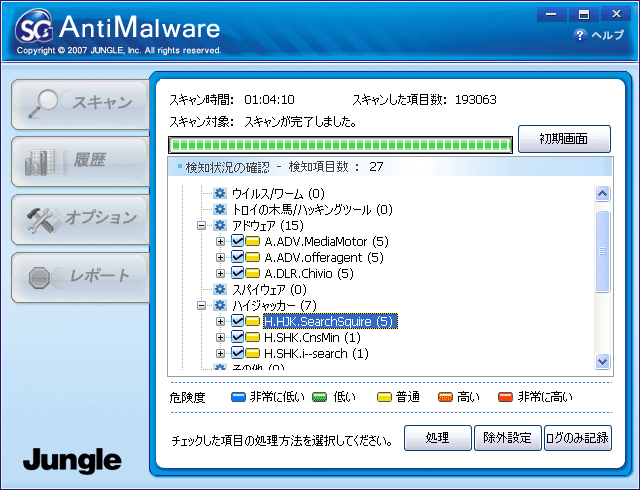Uncheck A.ADV.MediaMotor checkbox

[x=238, y=241]
